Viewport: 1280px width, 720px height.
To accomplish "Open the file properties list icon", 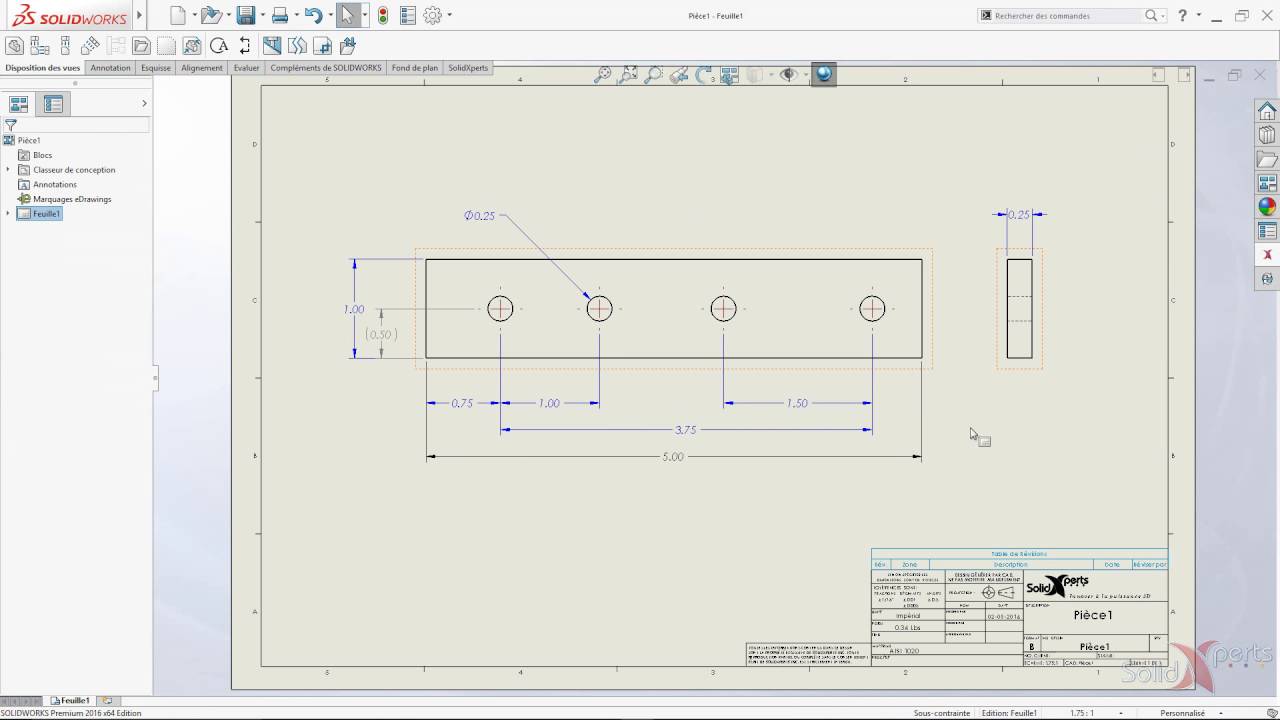I will click(x=407, y=15).
